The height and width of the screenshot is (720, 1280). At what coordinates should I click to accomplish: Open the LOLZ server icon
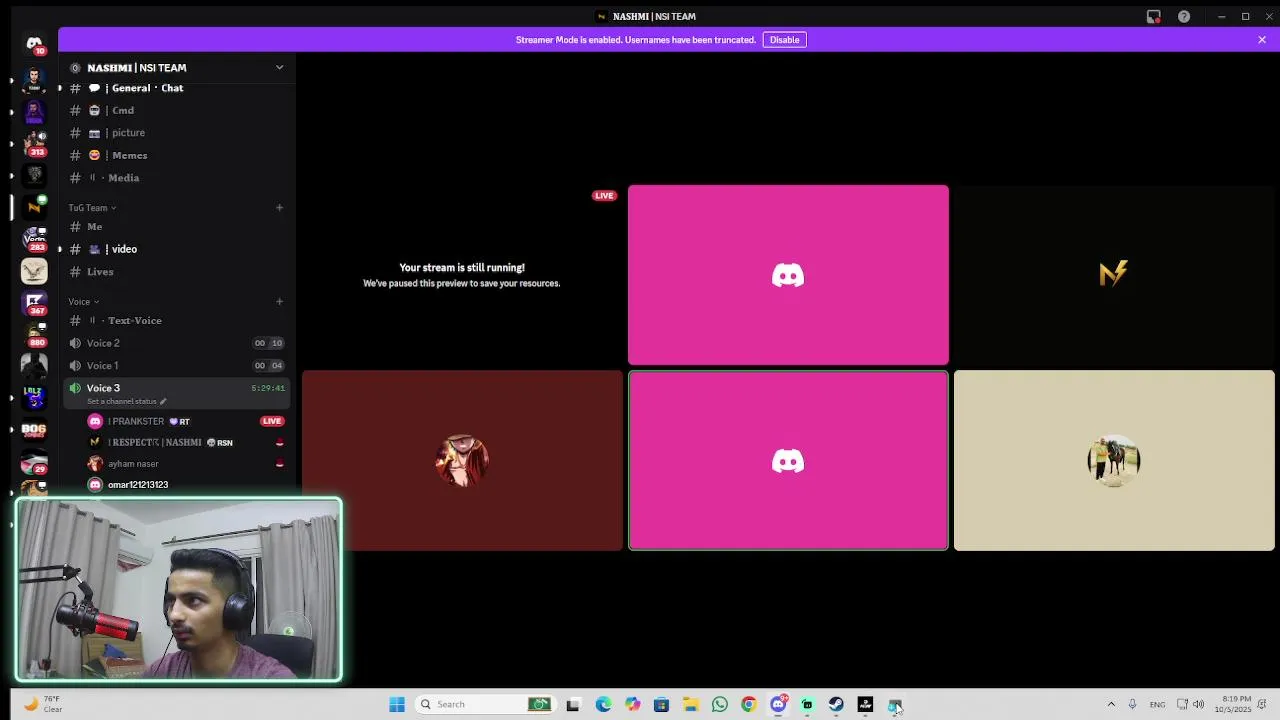click(34, 398)
